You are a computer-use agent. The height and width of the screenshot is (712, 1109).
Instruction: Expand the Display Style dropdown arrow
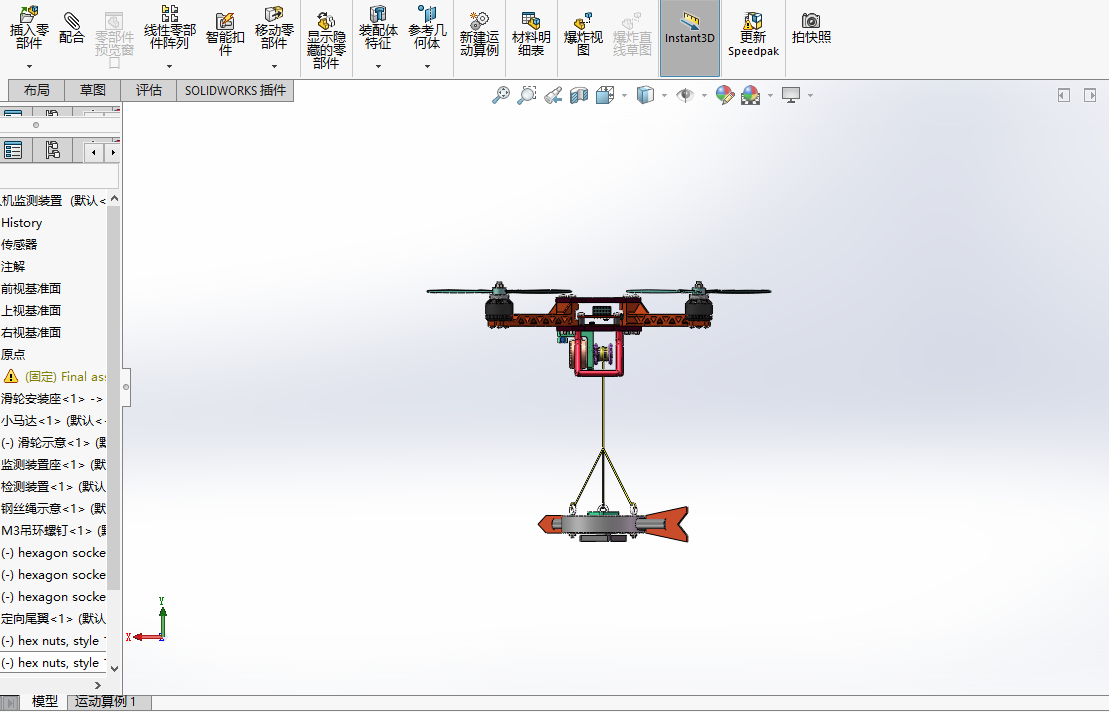point(664,95)
